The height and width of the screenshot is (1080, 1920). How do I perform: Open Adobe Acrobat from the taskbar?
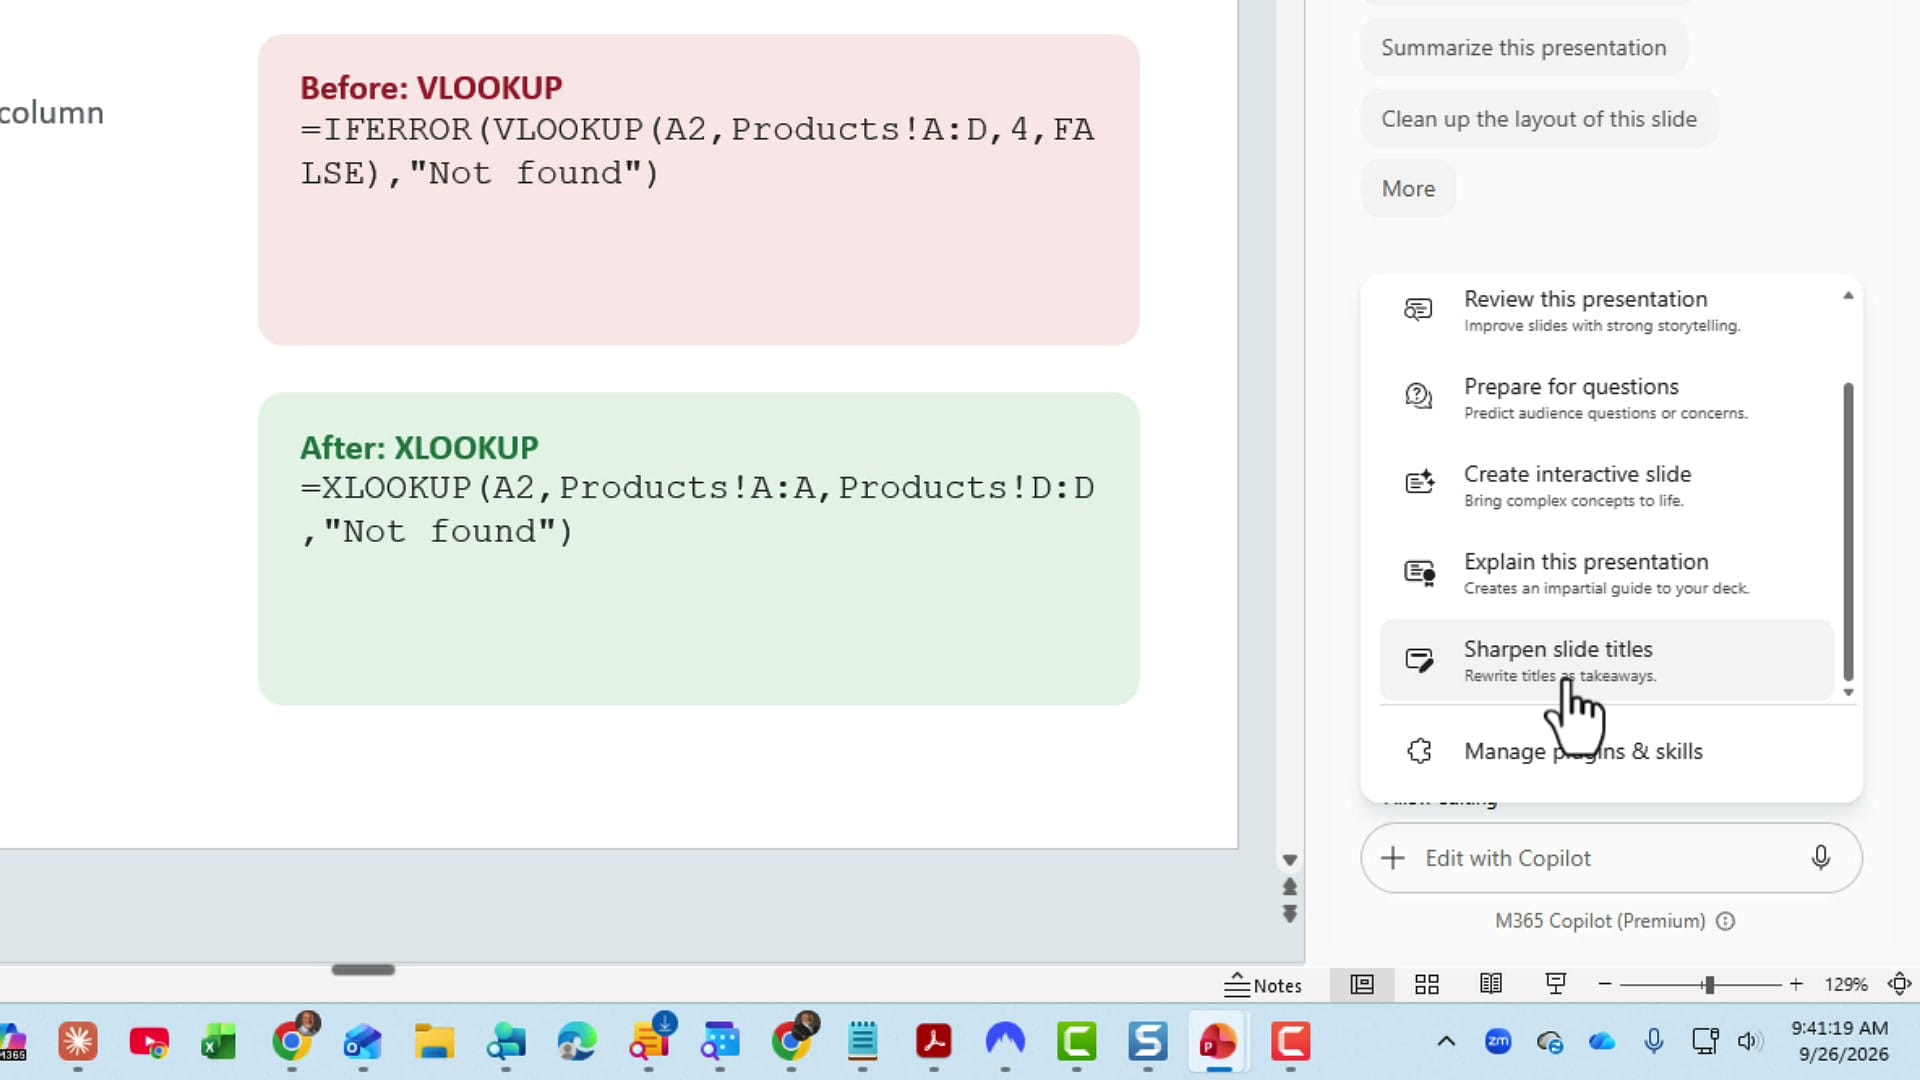point(933,1042)
